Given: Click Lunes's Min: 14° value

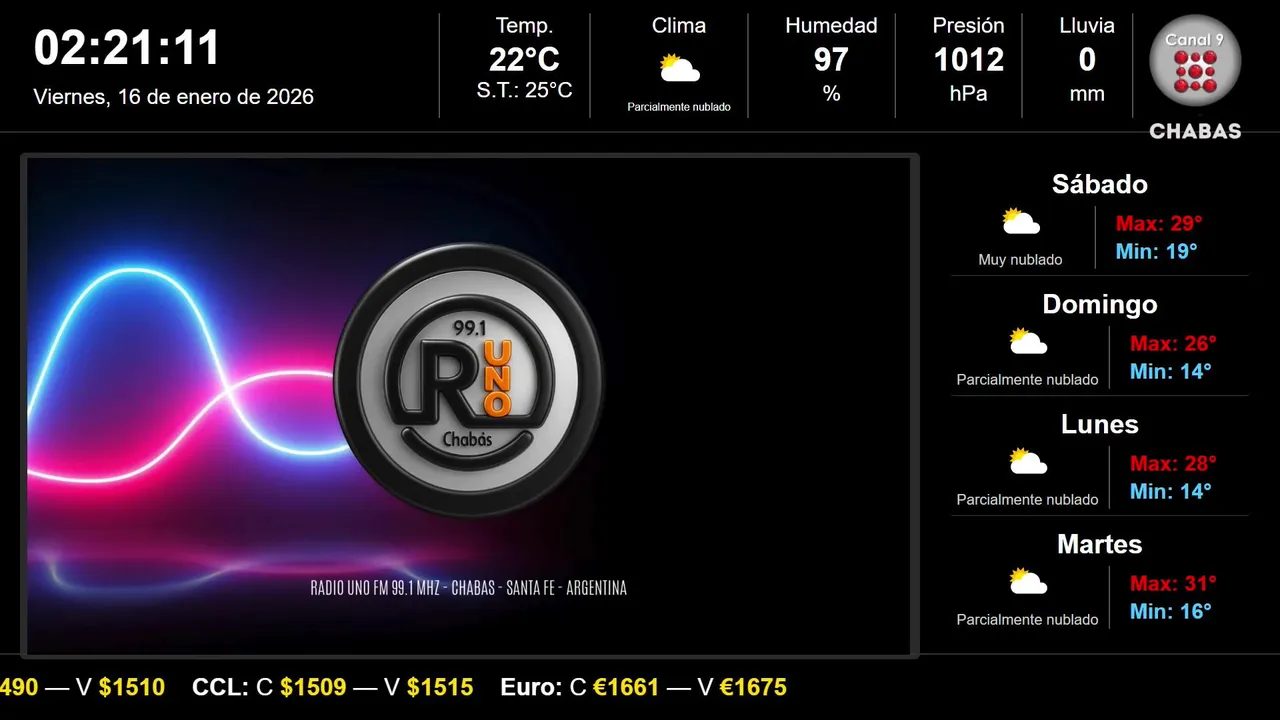Looking at the screenshot, I should pos(1170,491).
